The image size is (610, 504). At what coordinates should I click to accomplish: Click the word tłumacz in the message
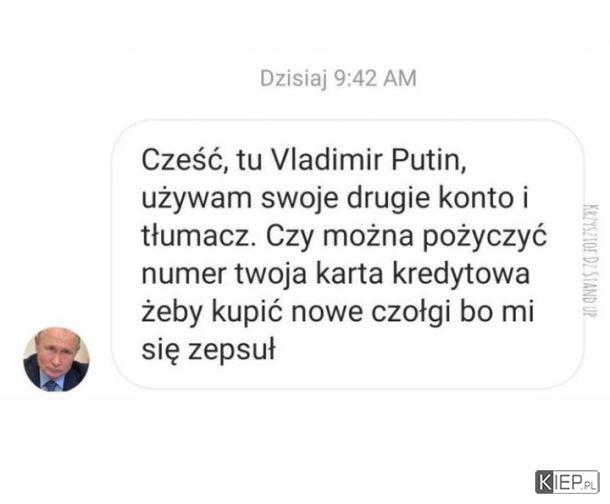pyautogui.click(x=199, y=235)
